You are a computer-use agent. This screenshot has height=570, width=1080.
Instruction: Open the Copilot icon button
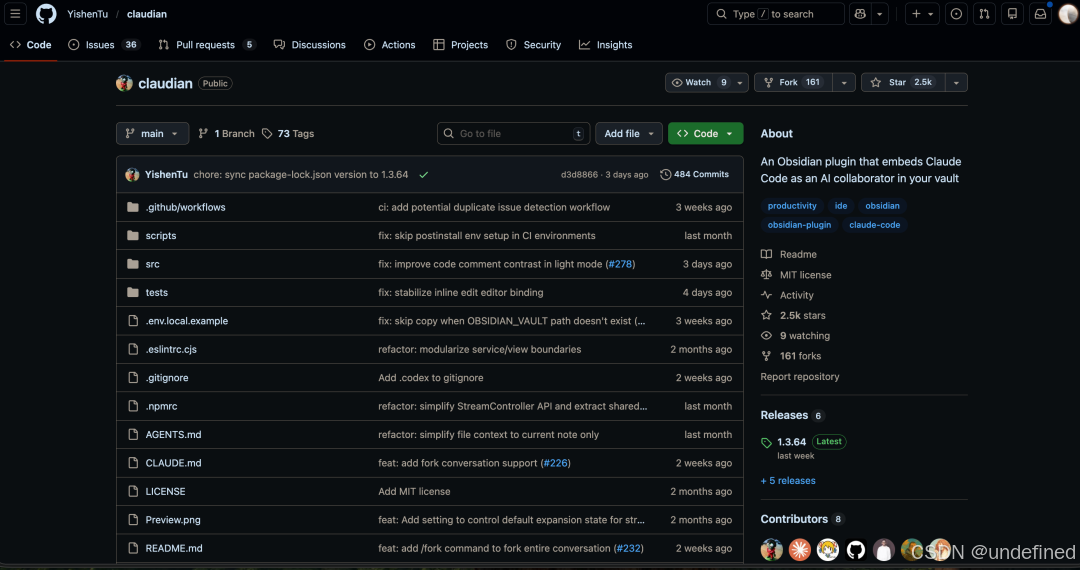point(860,14)
